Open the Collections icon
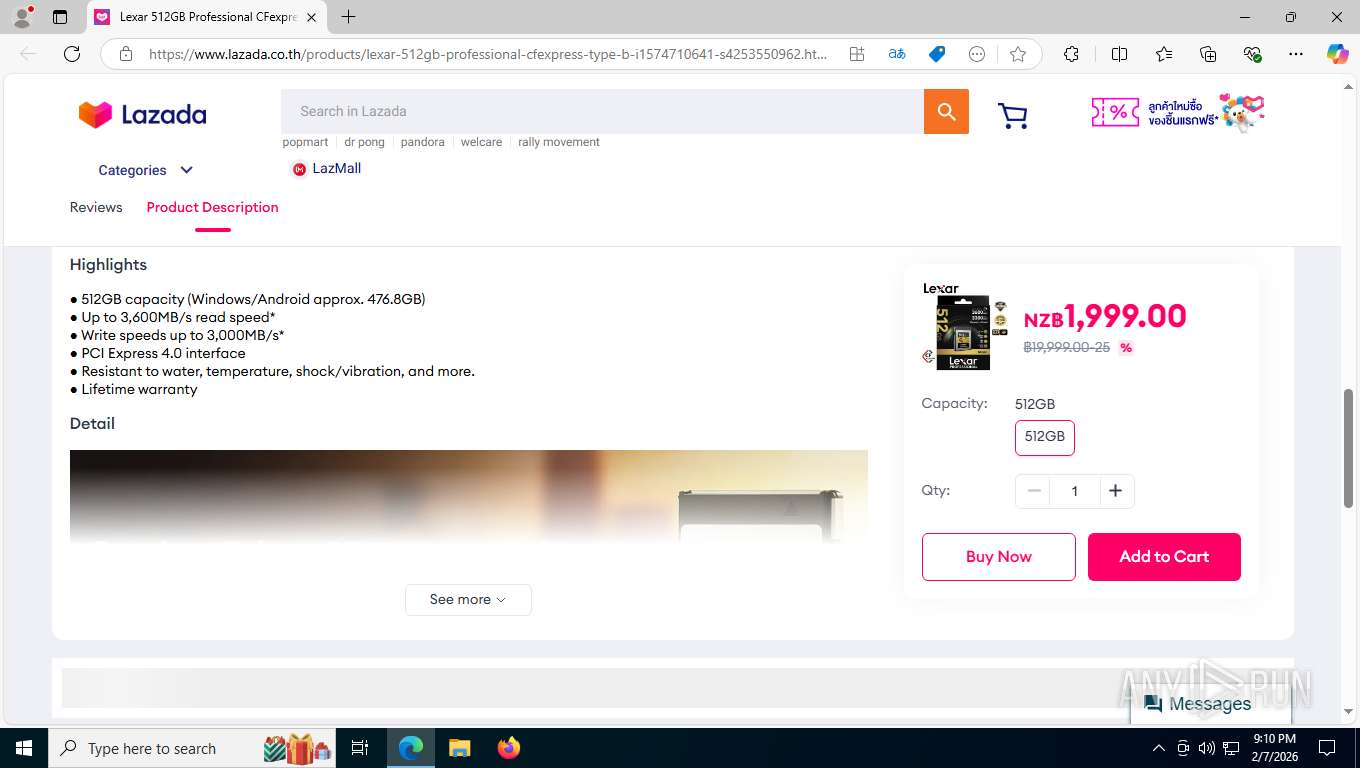Image resolution: width=1360 pixels, height=768 pixels. click(1208, 54)
